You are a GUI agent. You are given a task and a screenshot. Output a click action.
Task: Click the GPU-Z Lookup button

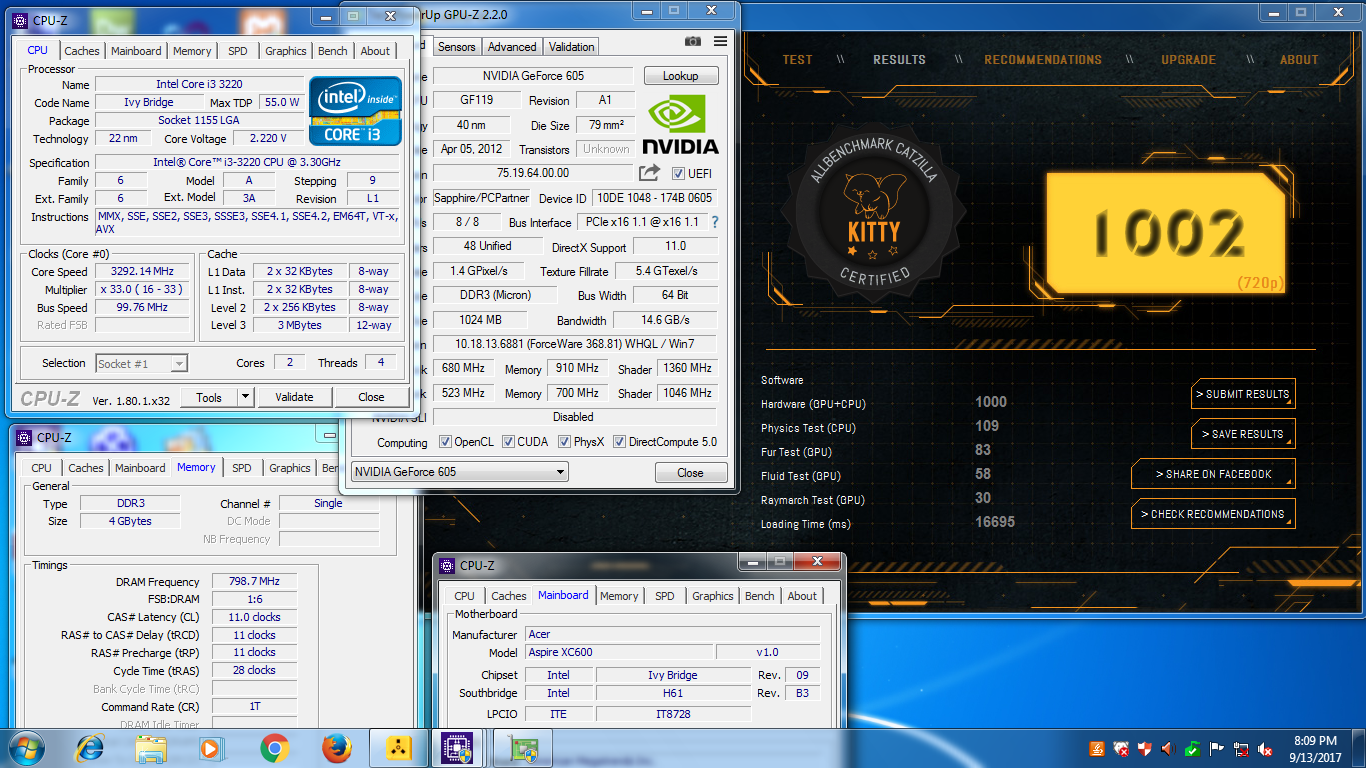point(681,76)
